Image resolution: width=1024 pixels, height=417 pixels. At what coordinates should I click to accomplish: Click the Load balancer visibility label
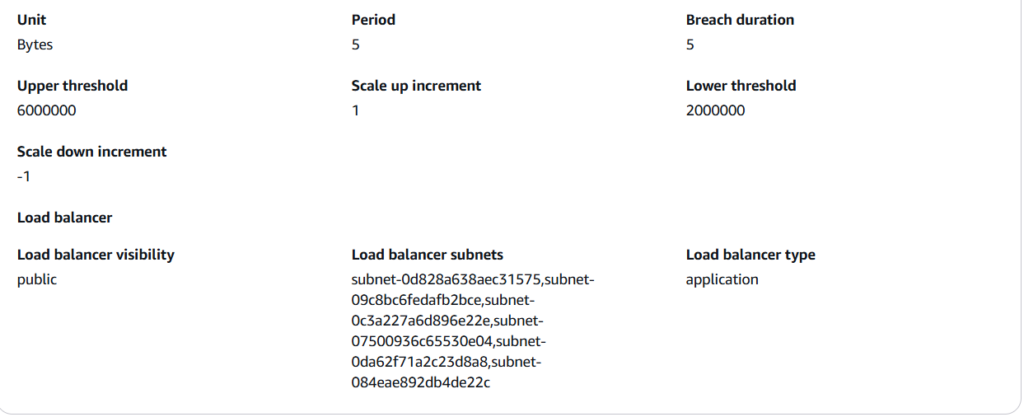(96, 255)
